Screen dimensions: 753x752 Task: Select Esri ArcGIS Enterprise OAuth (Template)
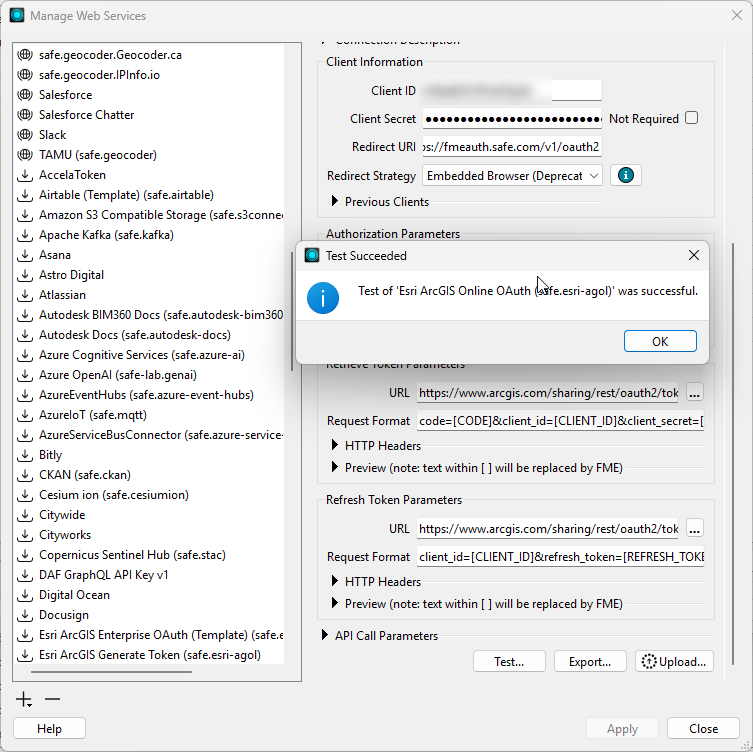(x=150, y=635)
